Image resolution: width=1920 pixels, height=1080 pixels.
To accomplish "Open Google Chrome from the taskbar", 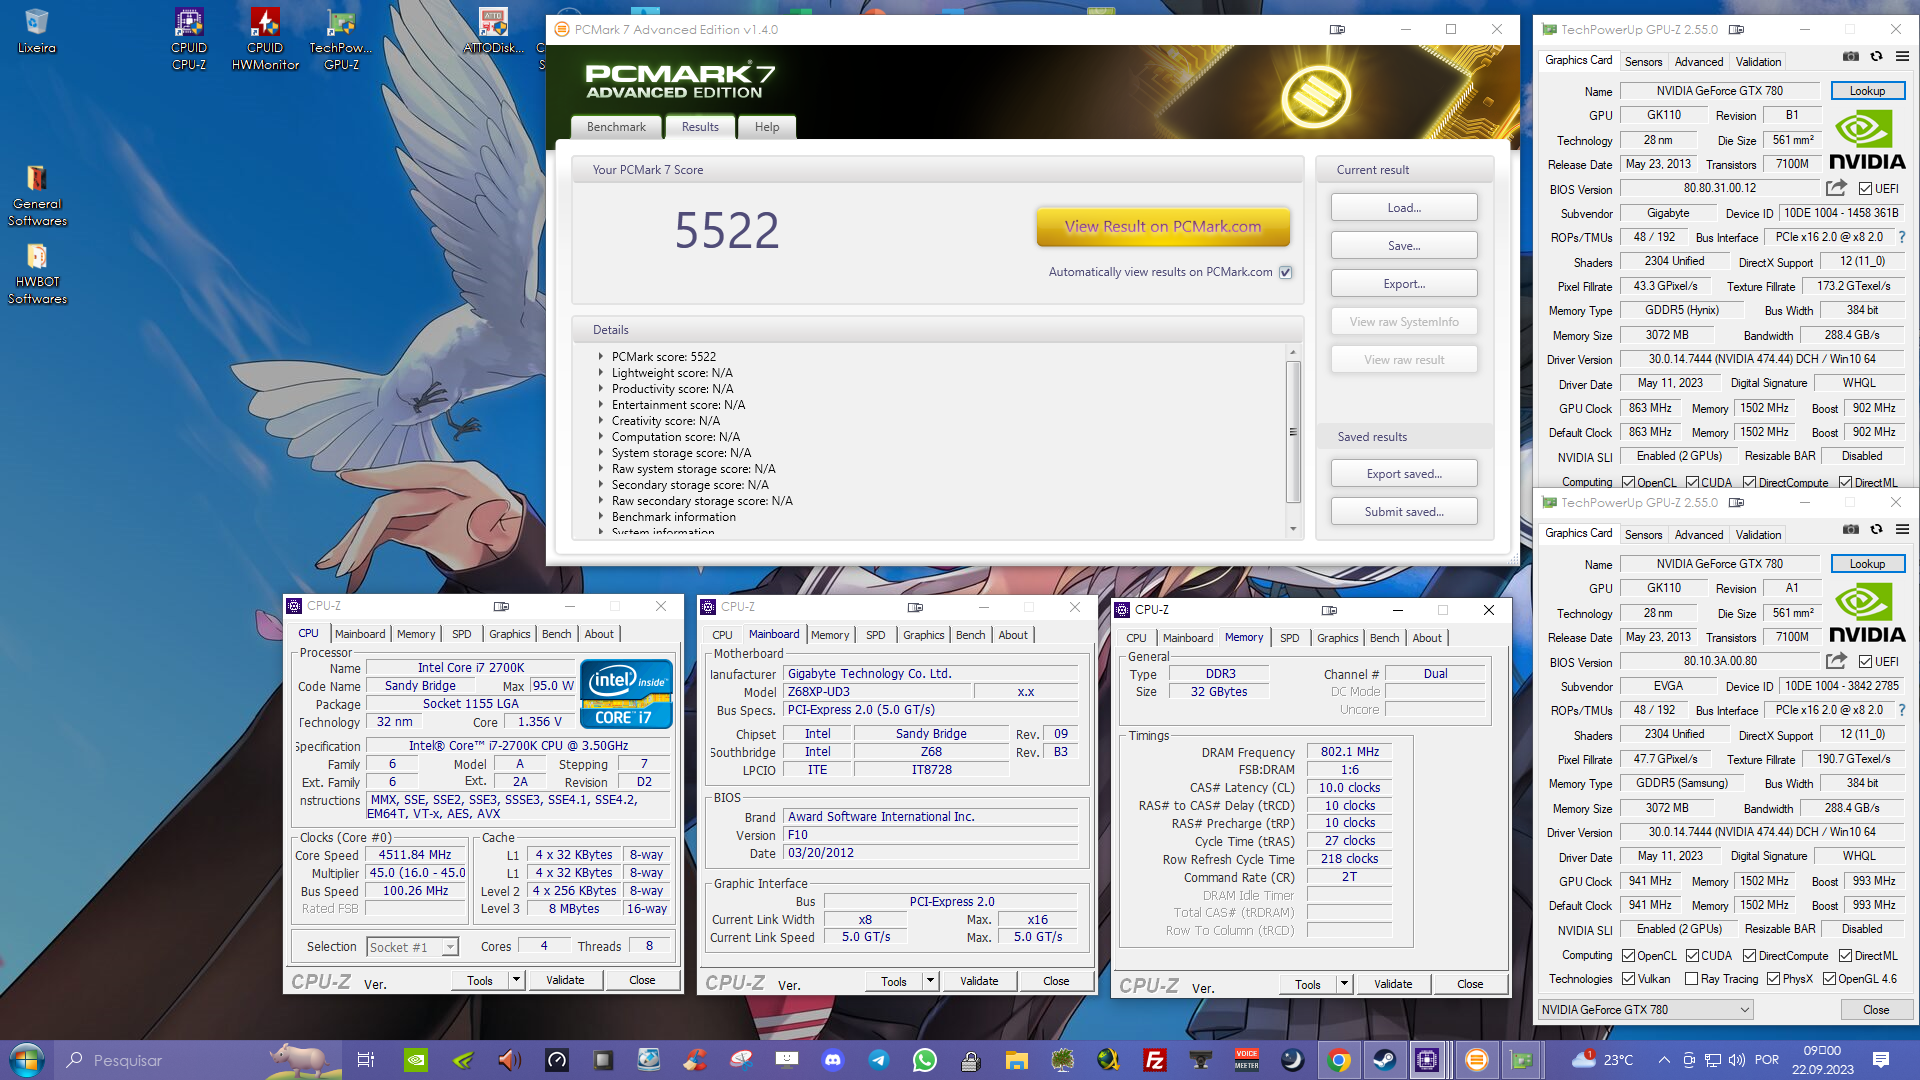I will (x=1339, y=1060).
